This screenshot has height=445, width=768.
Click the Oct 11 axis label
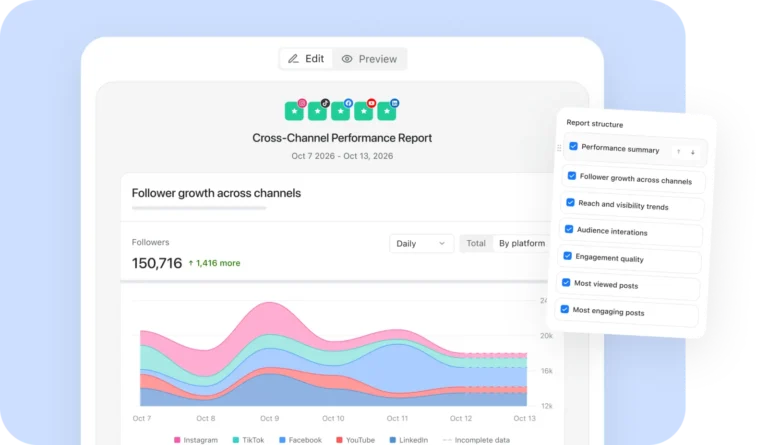point(397,419)
